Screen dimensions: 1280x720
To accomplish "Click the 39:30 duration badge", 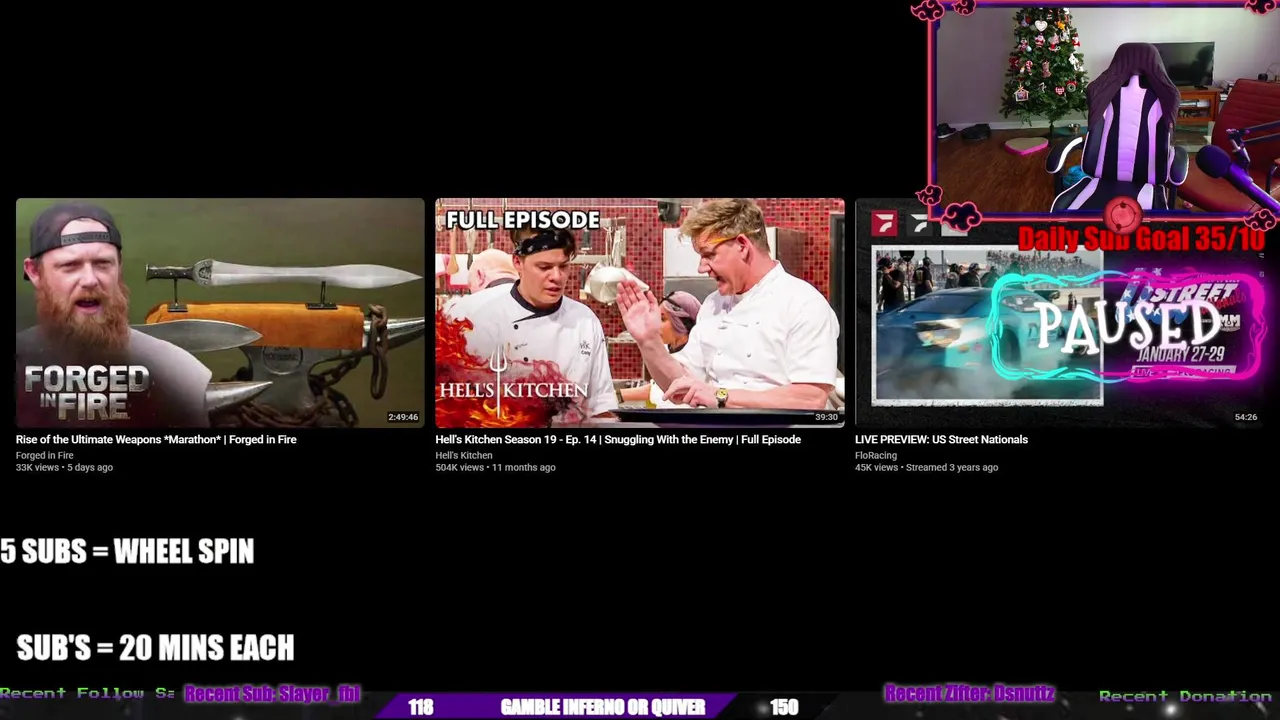I will [x=826, y=417].
